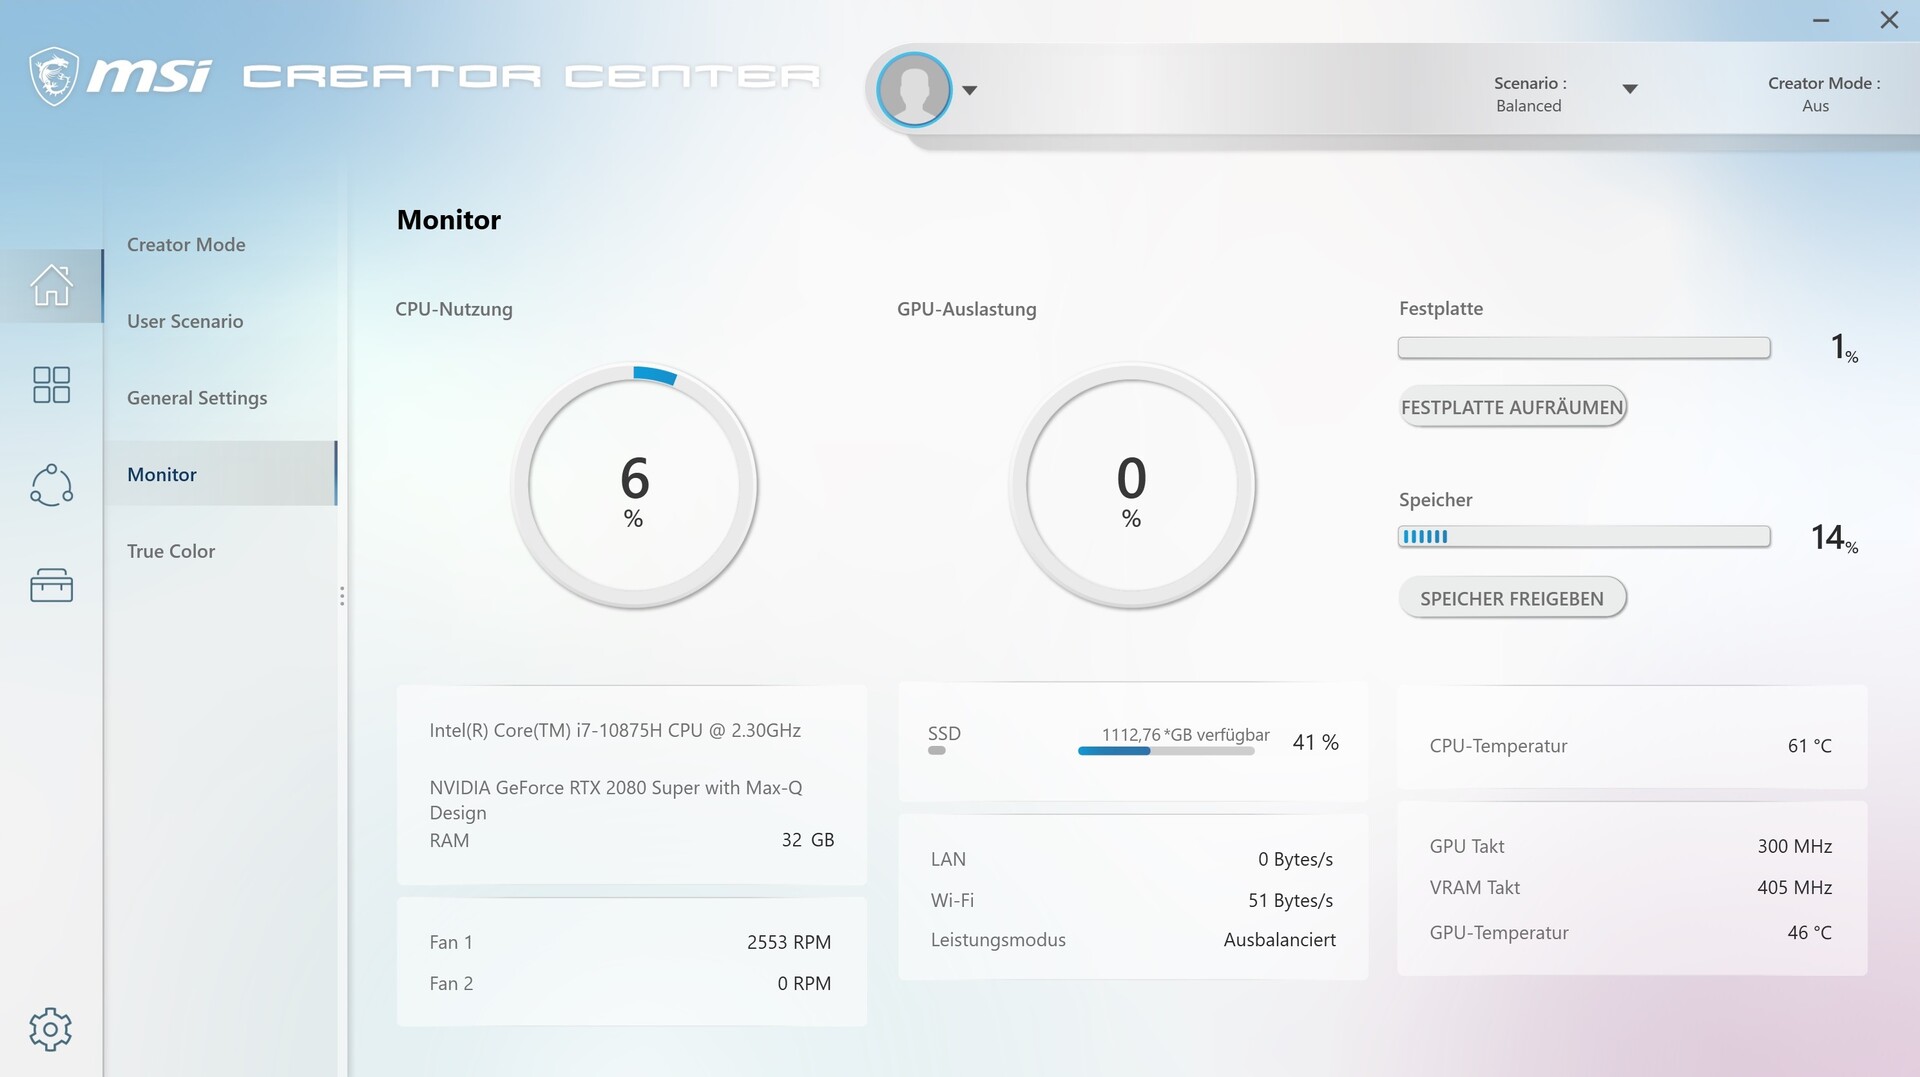The width and height of the screenshot is (1920, 1077).
Task: Open settings via the gear icon
Action: click(50, 1029)
